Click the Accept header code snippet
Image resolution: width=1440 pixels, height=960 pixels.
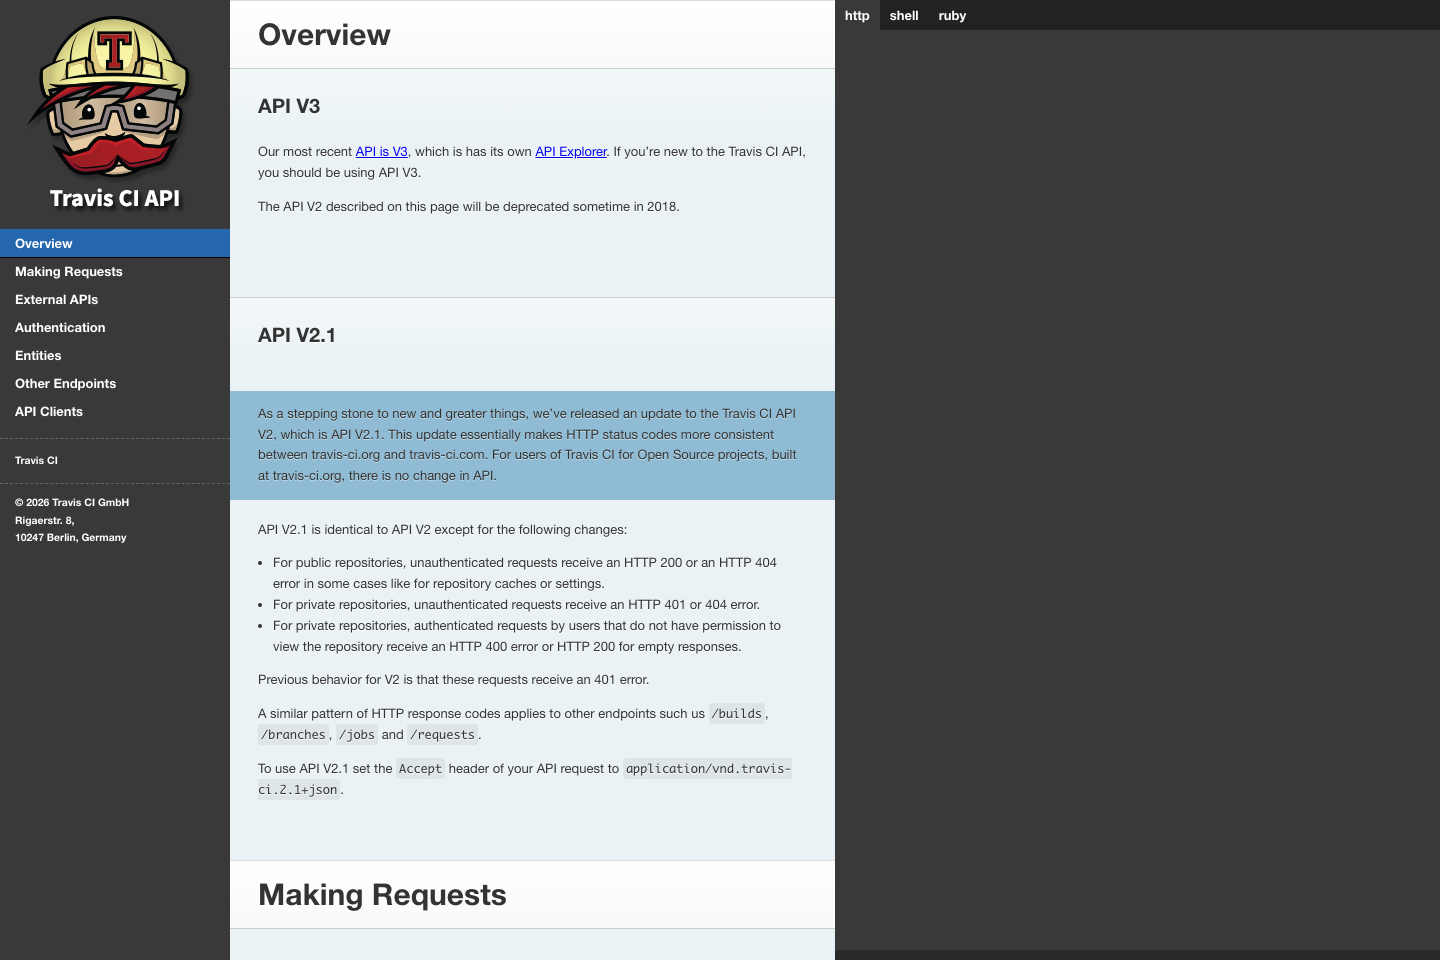(420, 768)
